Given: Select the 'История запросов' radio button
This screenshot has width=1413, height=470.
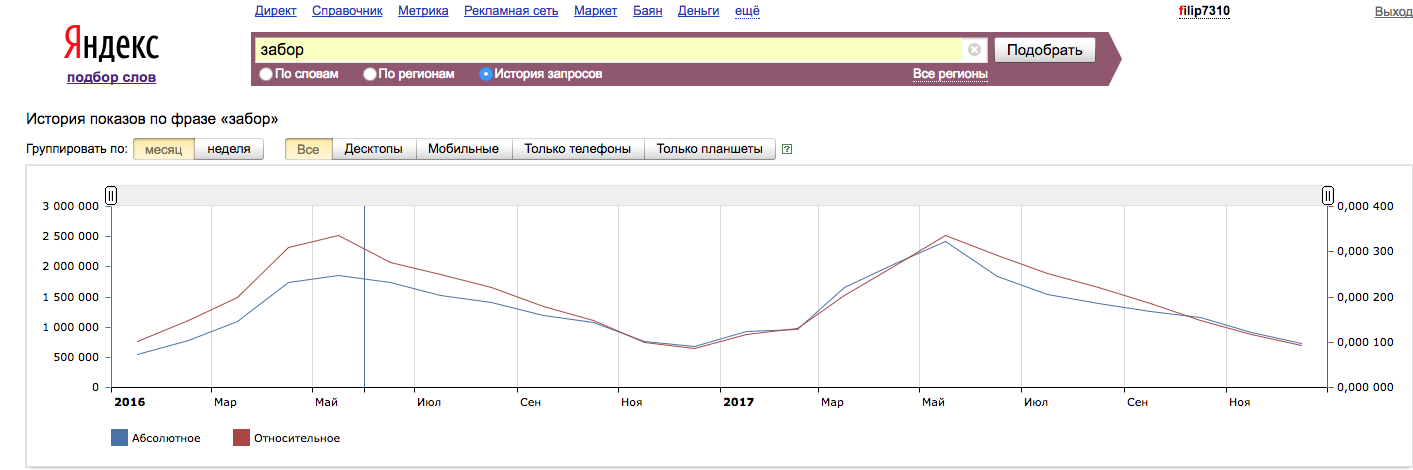Looking at the screenshot, I should 486,74.
